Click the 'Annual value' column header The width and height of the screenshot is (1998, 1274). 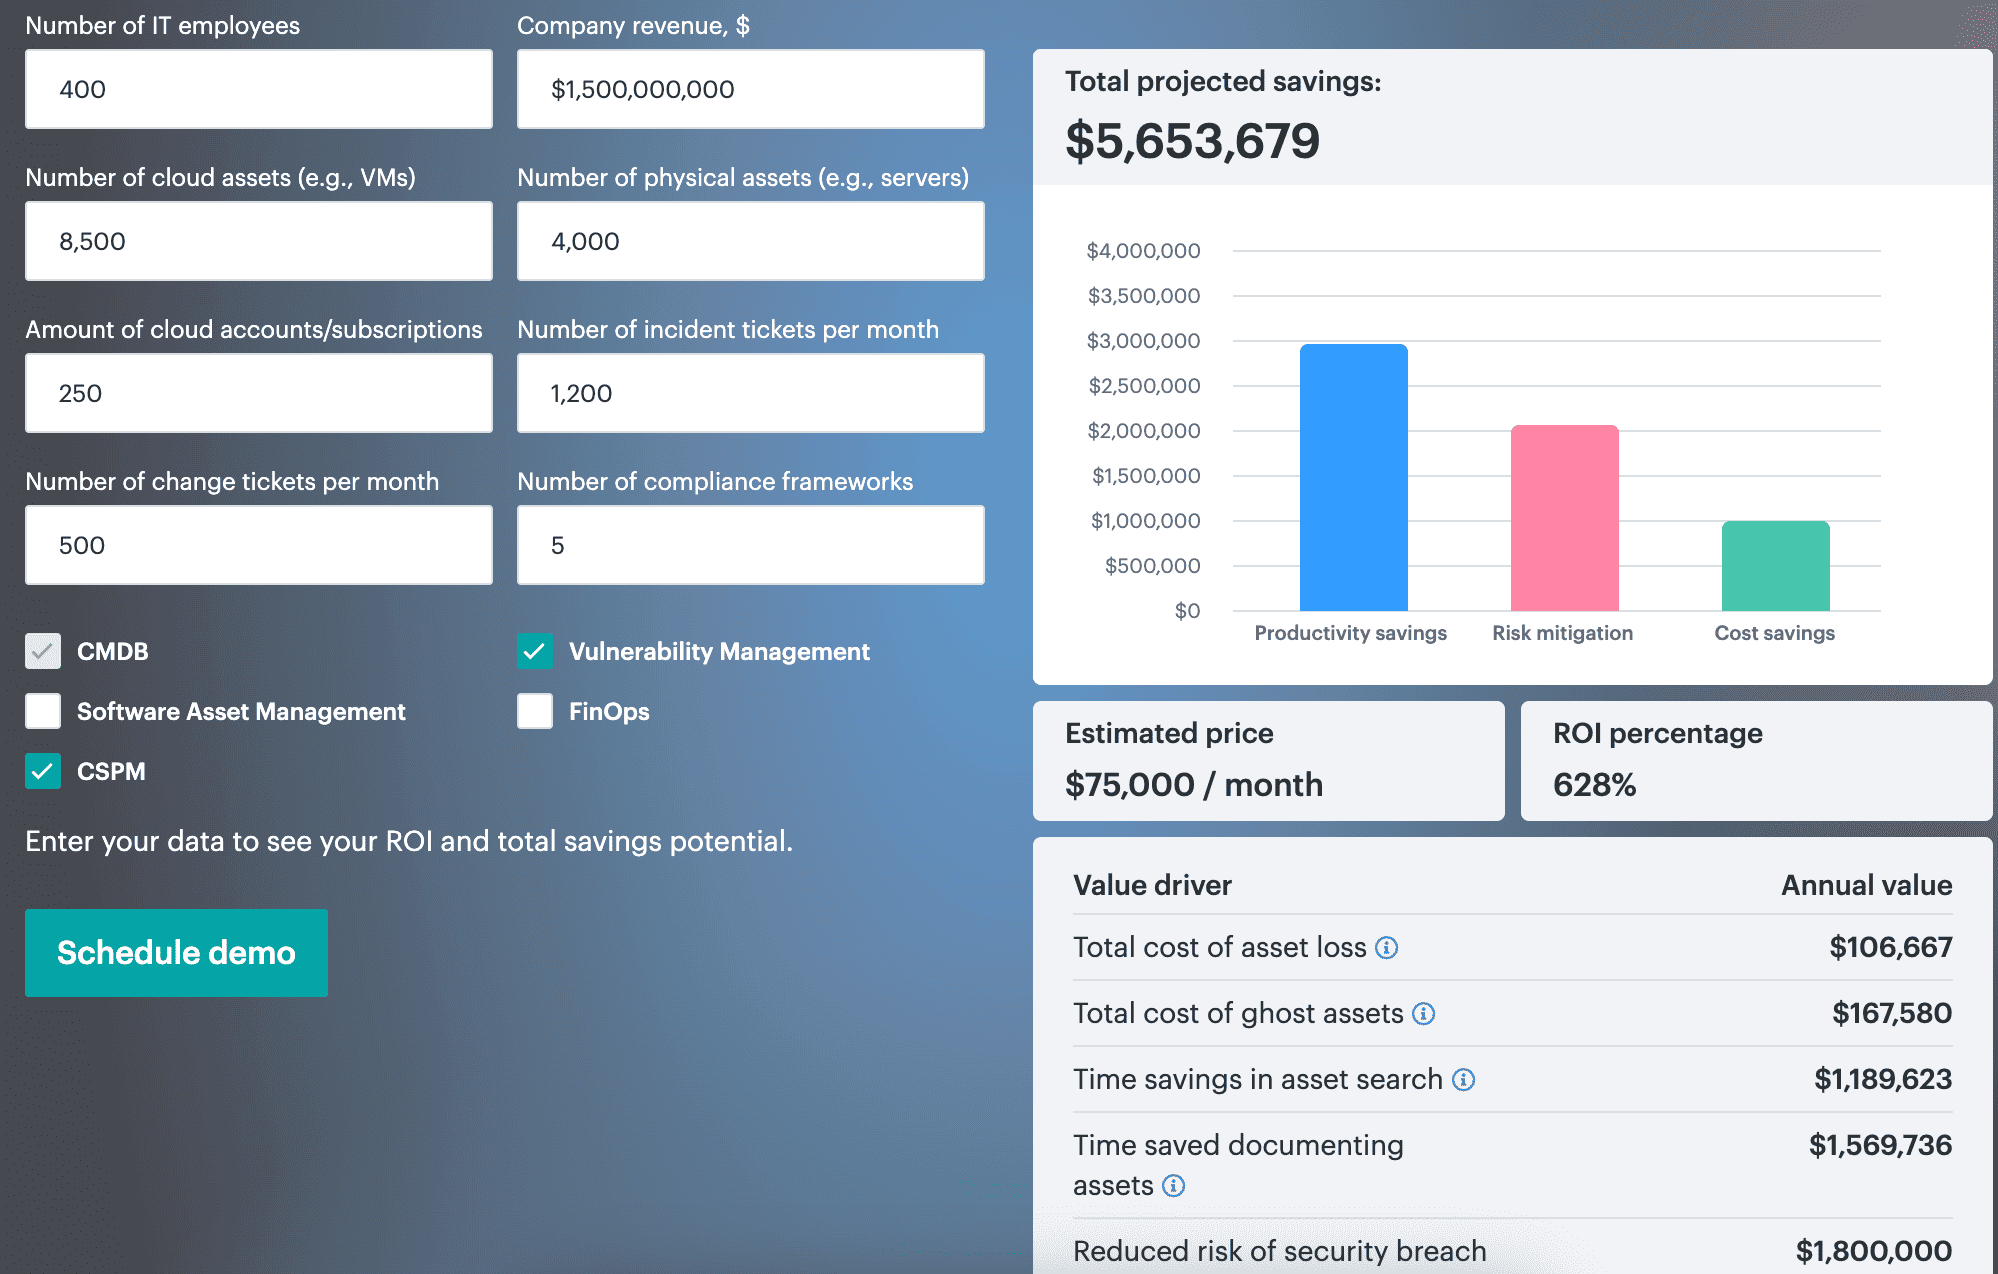click(x=1867, y=885)
